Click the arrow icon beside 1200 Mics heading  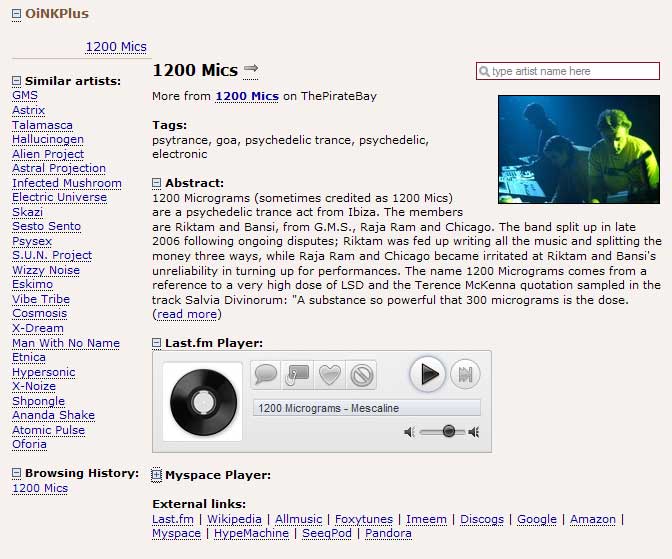251,69
